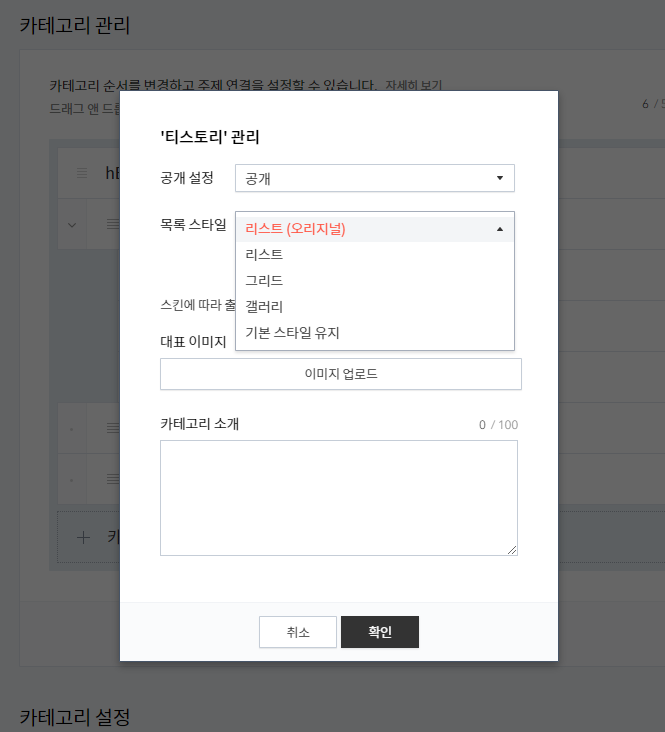This screenshot has width=665, height=732.
Task: Click the plus icon to add category
Action: [x=83, y=538]
